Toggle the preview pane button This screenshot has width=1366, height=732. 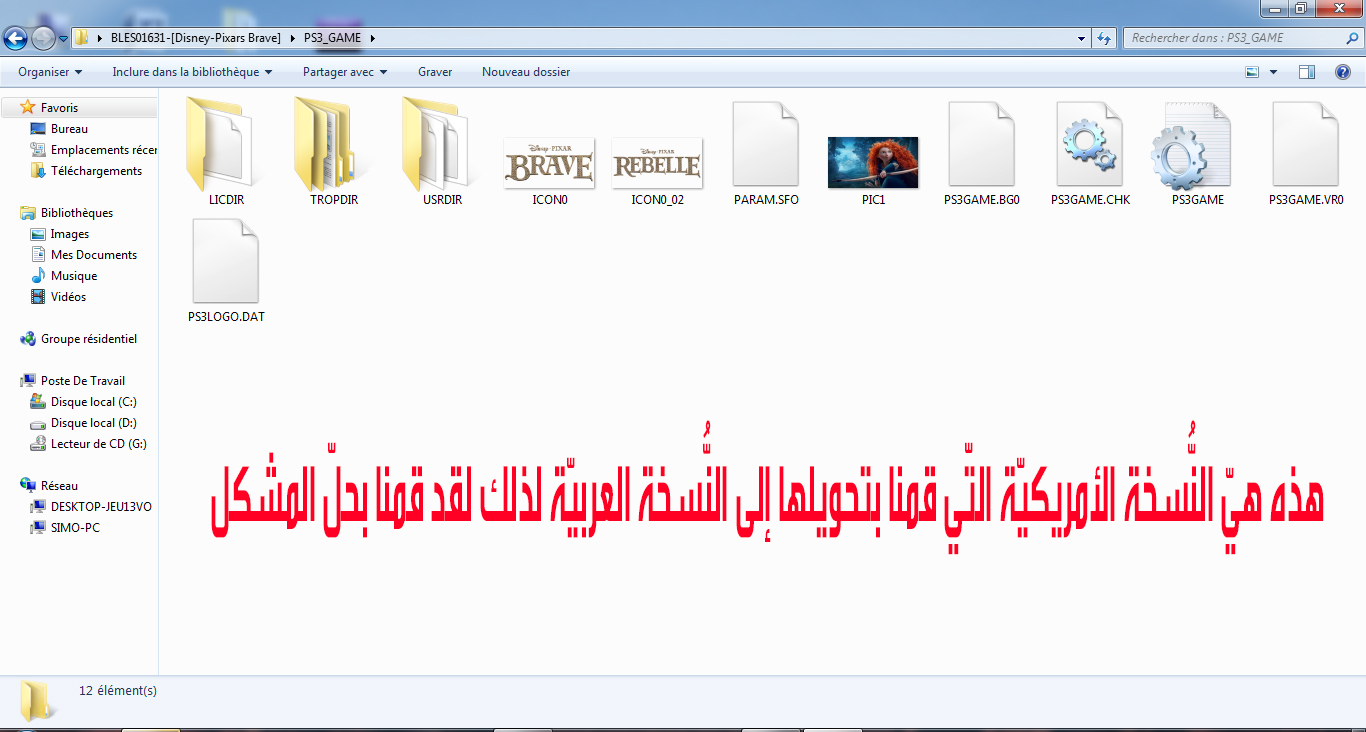[1306, 72]
